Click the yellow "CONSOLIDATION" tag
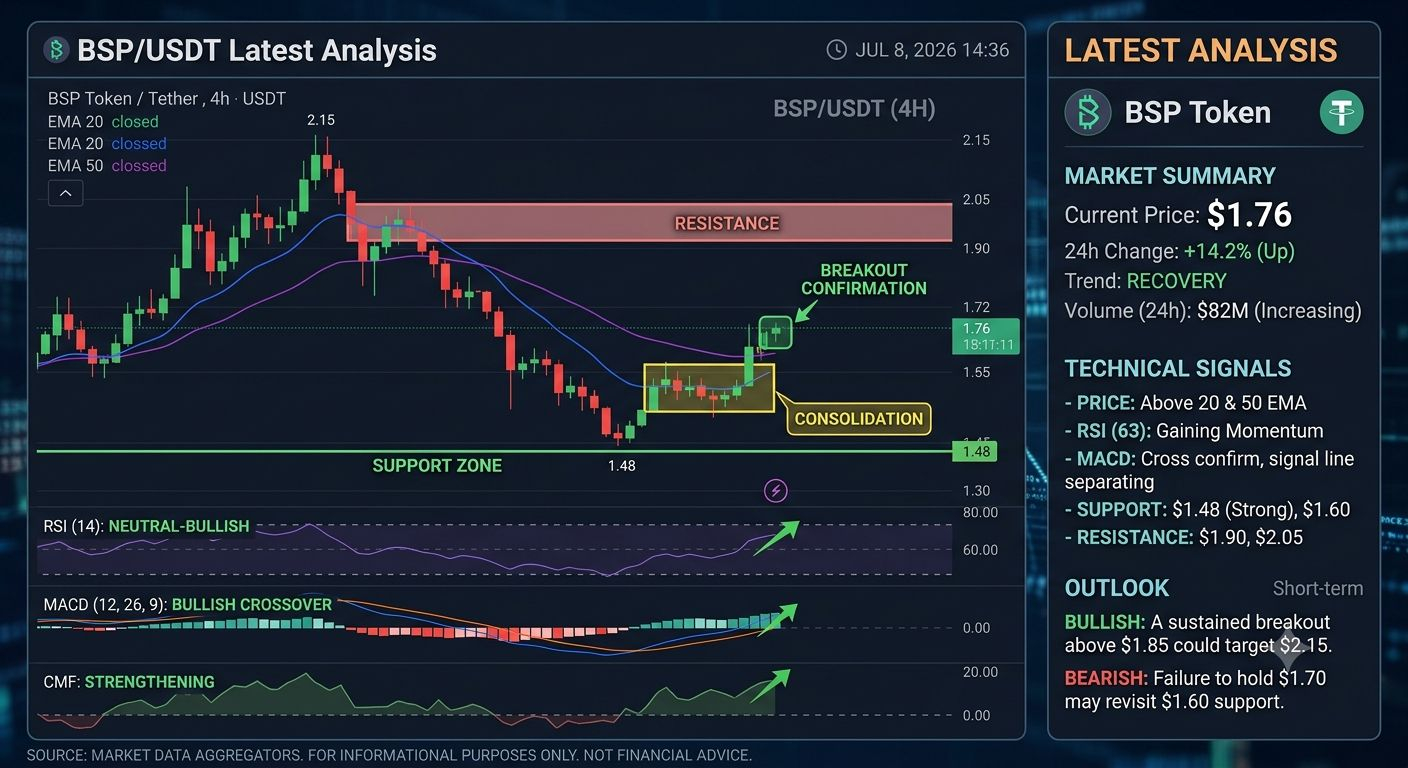The height and width of the screenshot is (768, 1408). 859,419
